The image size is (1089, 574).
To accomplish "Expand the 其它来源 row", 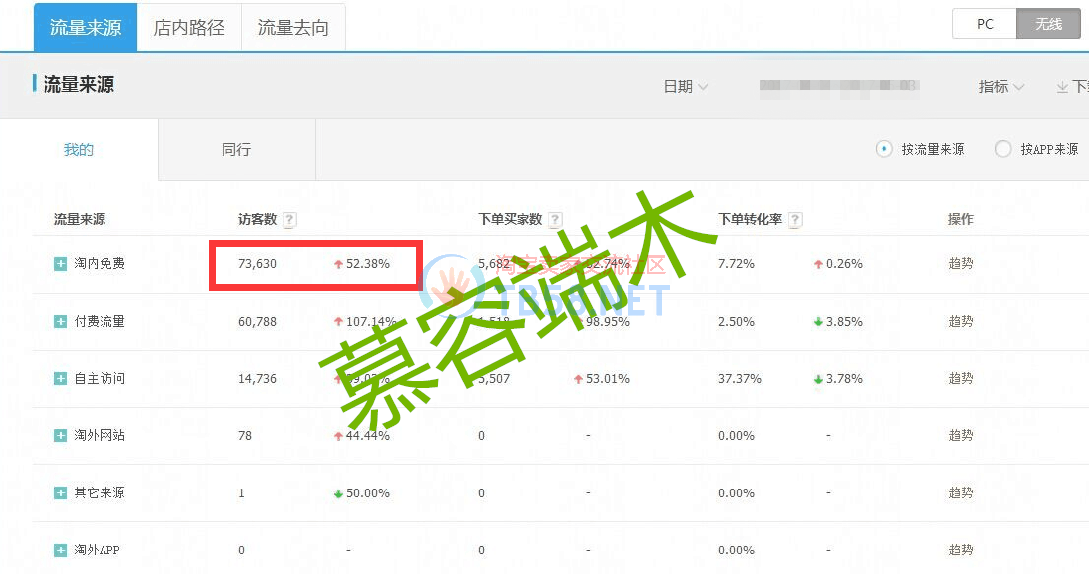I will click(x=61, y=493).
